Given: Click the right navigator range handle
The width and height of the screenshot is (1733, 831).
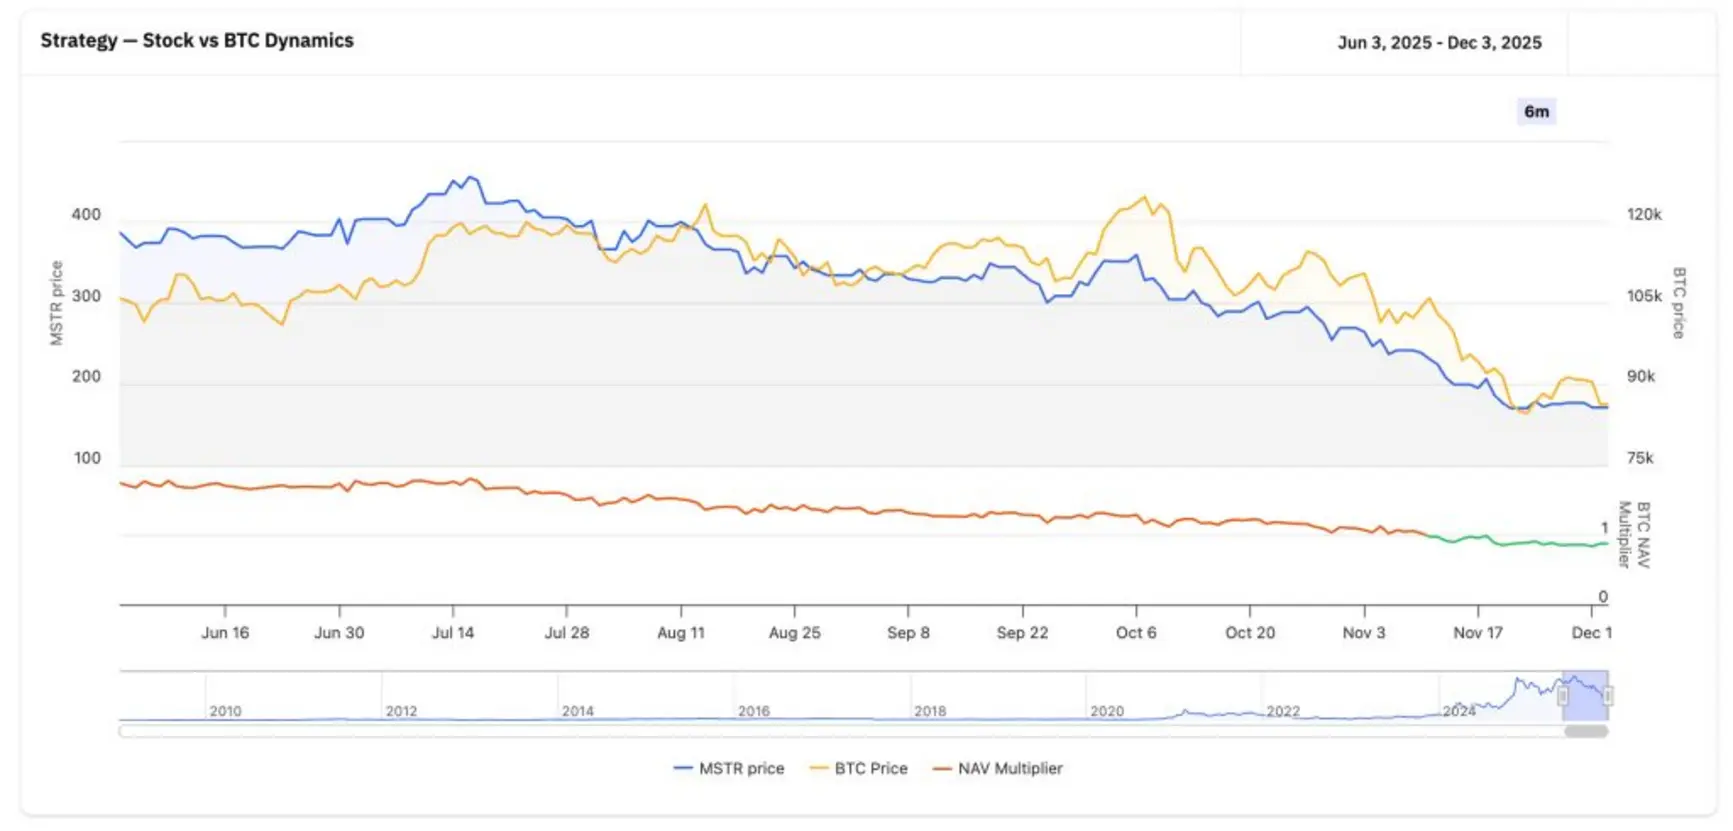Looking at the screenshot, I should pos(1608,696).
